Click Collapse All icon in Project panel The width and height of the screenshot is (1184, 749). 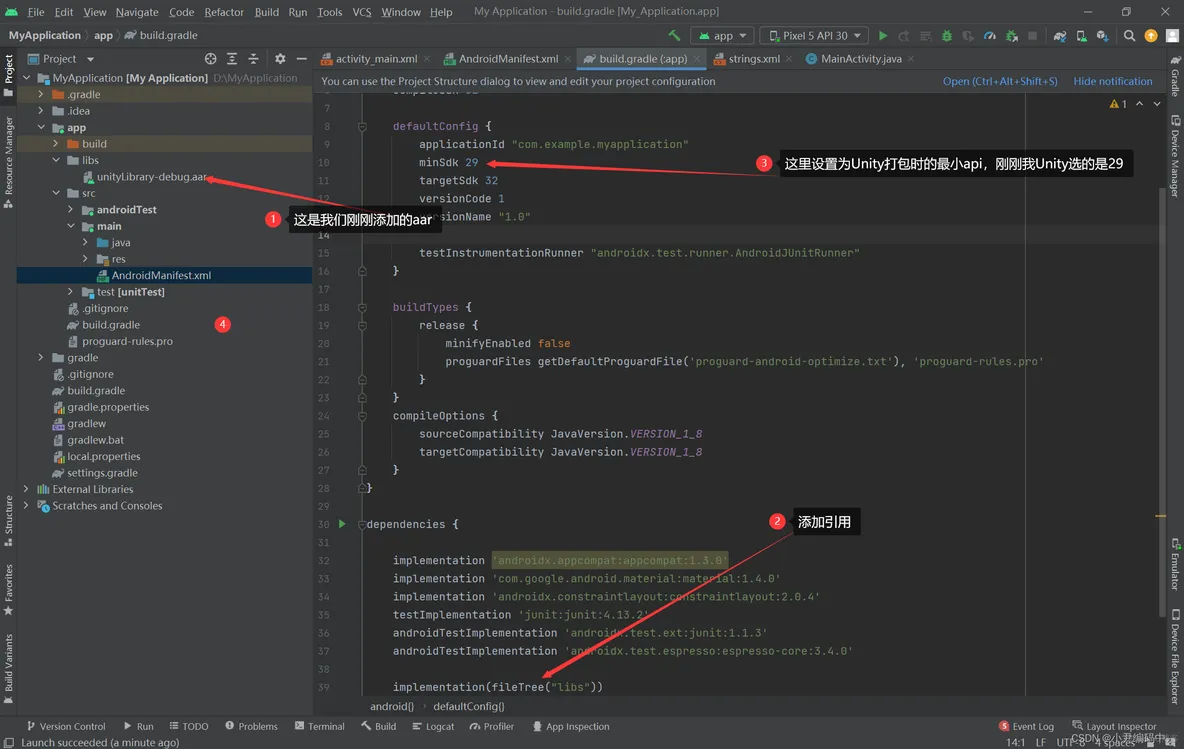pyautogui.click(x=253, y=58)
